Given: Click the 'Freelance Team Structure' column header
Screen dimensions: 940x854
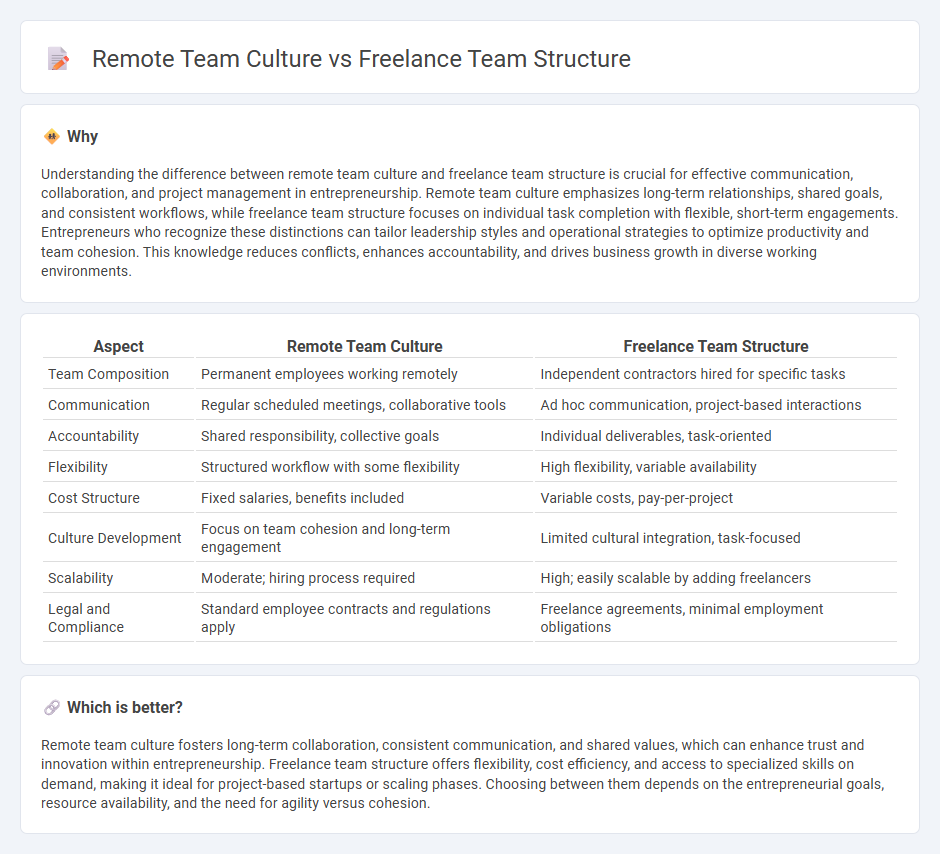Looking at the screenshot, I should click(x=716, y=346).
